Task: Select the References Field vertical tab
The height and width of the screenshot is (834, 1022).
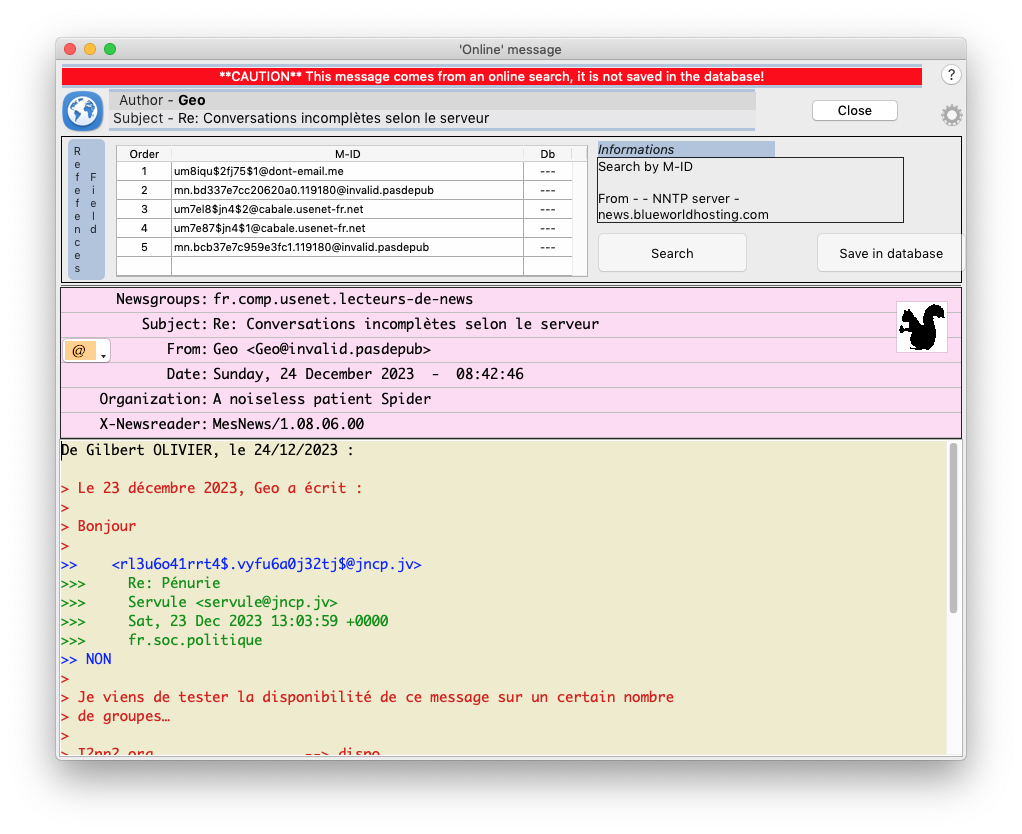Action: (86, 209)
